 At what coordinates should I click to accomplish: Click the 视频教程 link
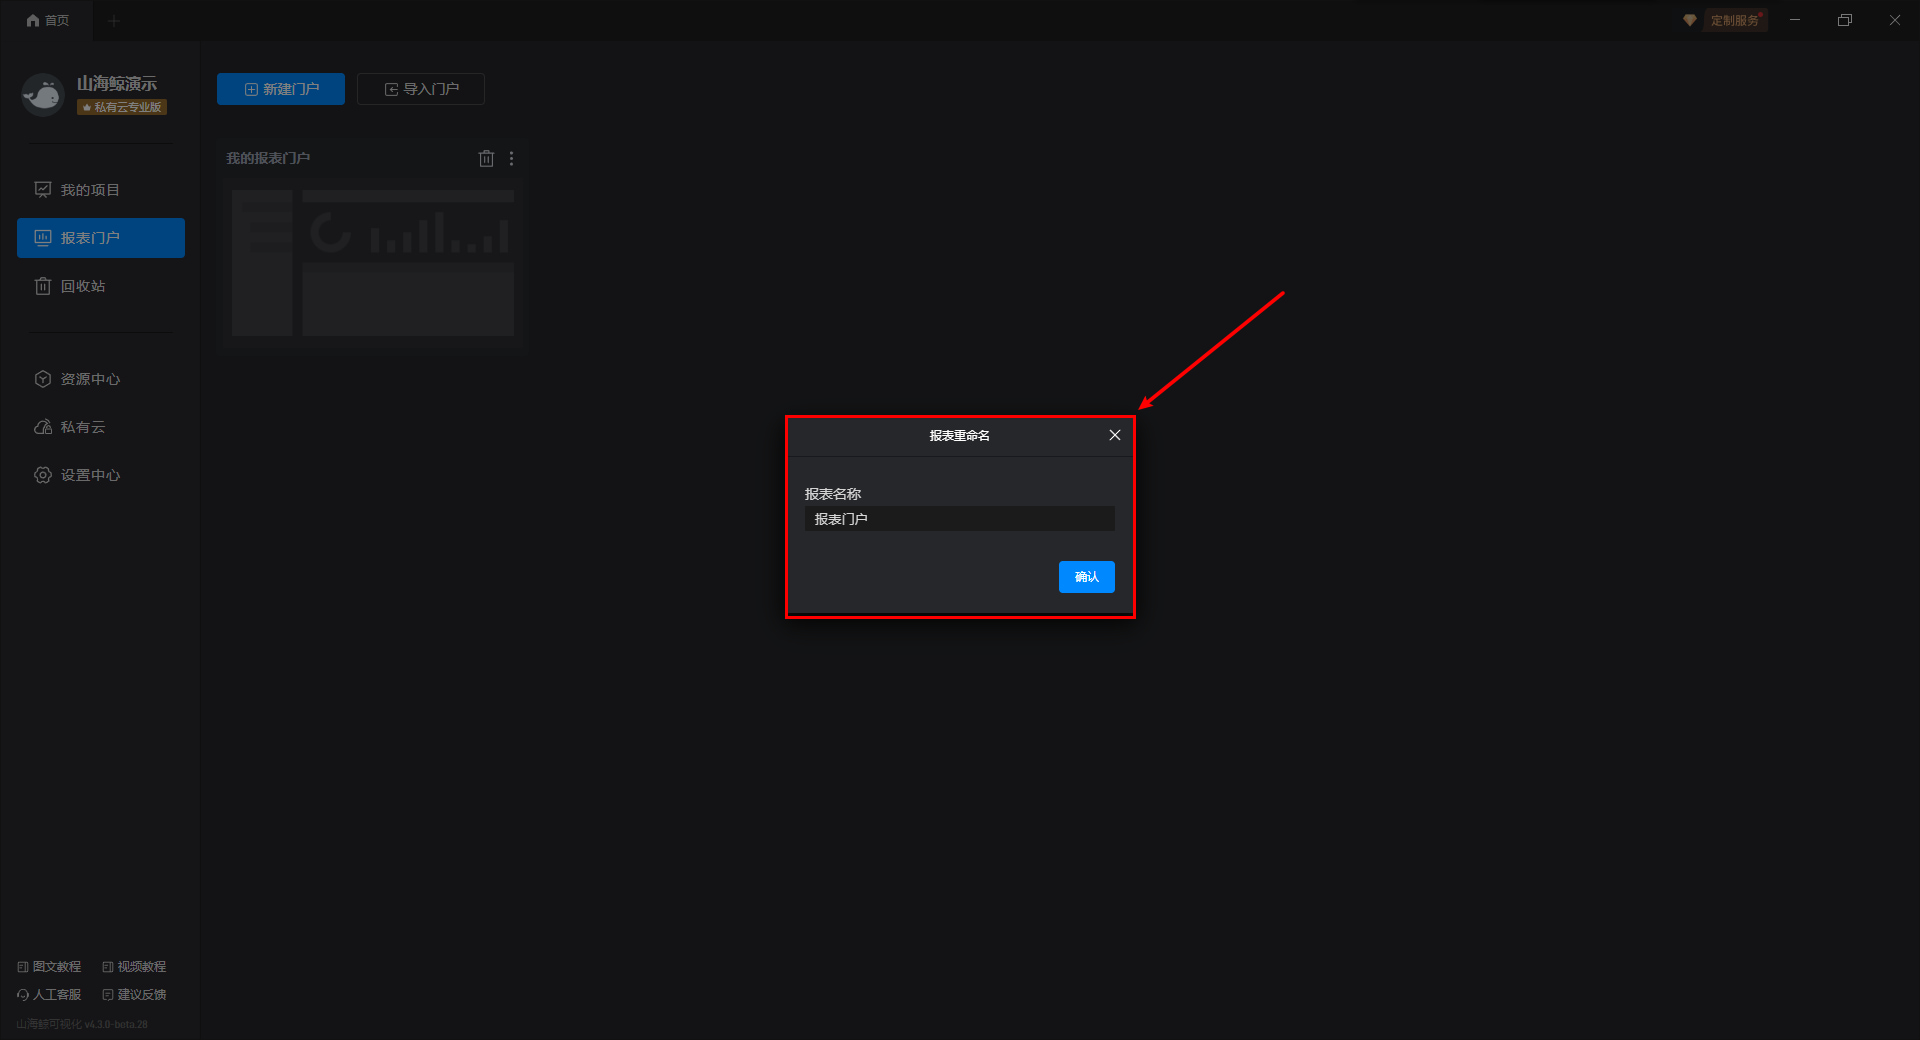click(134, 967)
